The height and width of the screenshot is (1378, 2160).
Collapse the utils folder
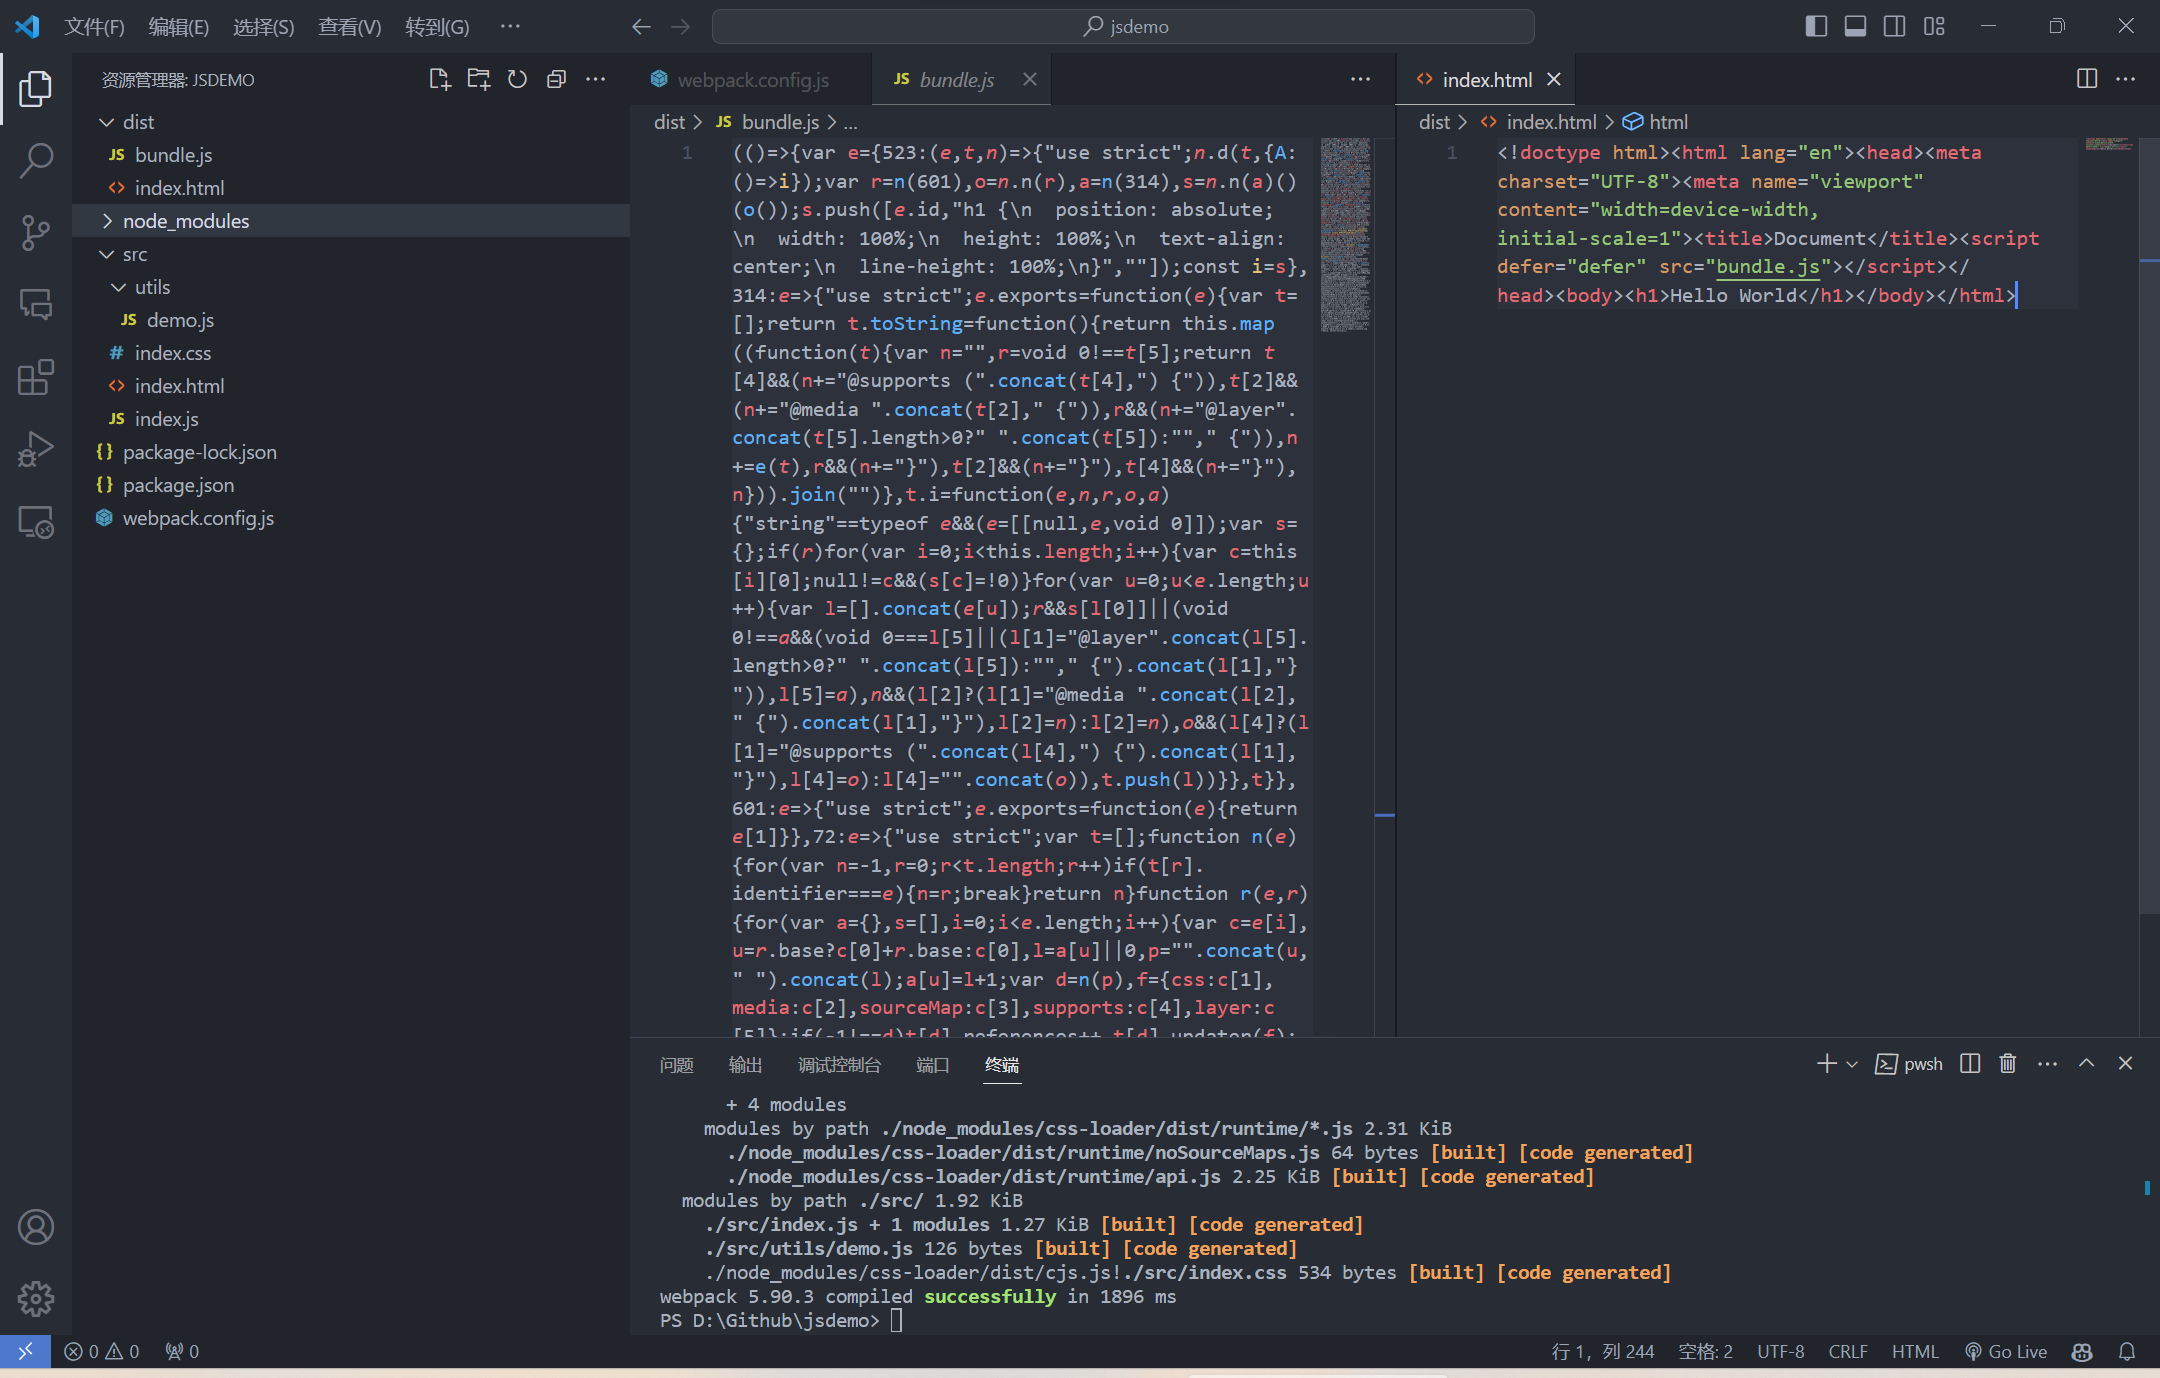pyautogui.click(x=152, y=287)
